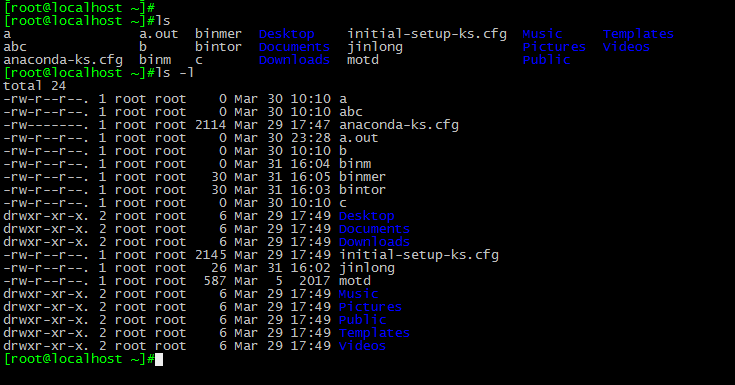The height and width of the screenshot is (385, 735).
Task: Click initial-setup-ks.cfg in the long listing
Action: point(419,255)
